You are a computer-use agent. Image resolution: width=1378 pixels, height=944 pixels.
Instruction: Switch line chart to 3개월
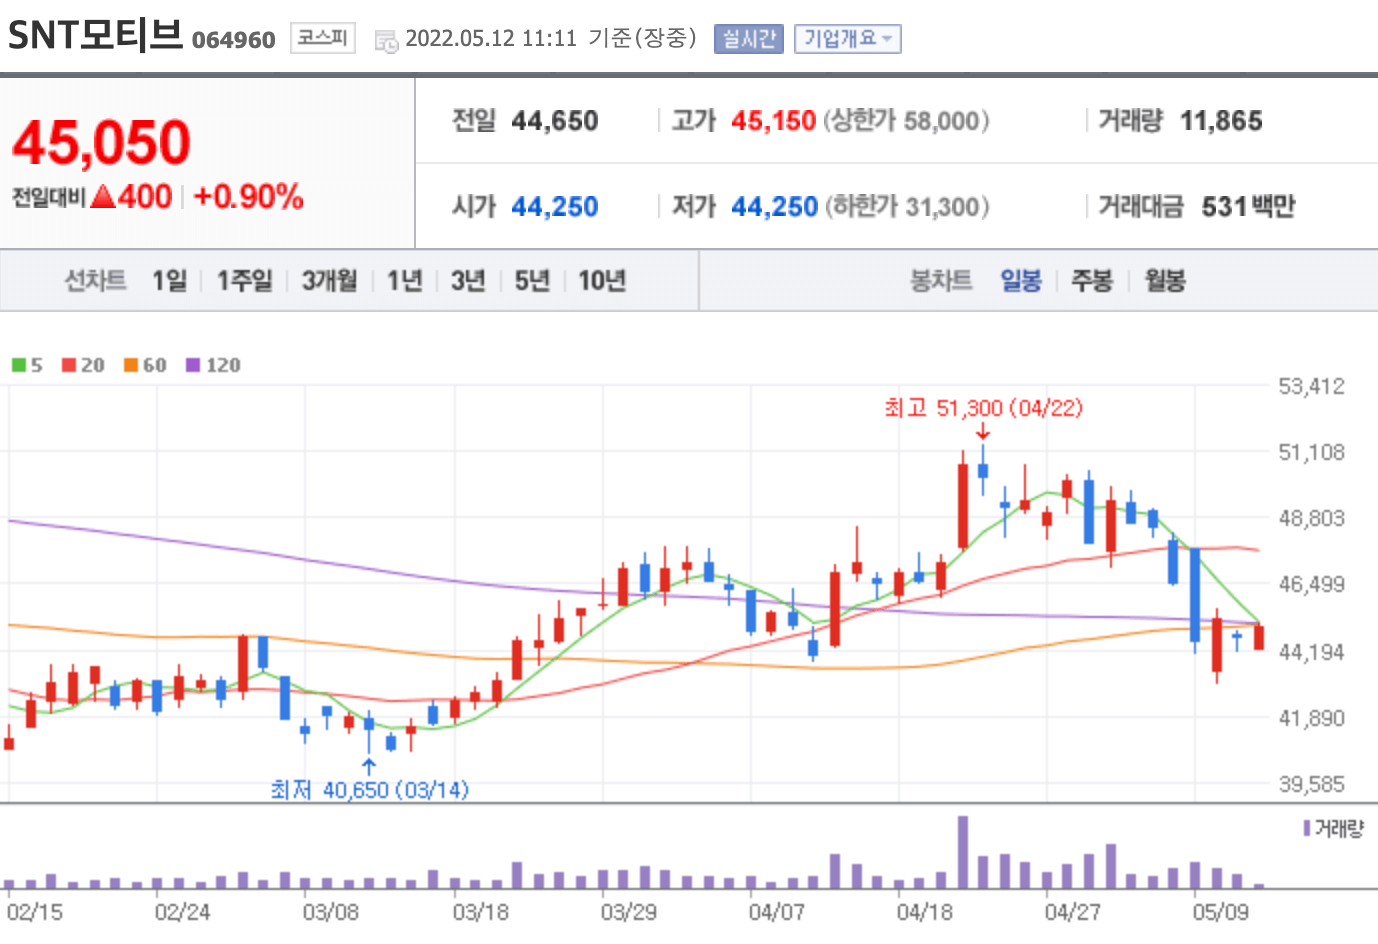(329, 281)
